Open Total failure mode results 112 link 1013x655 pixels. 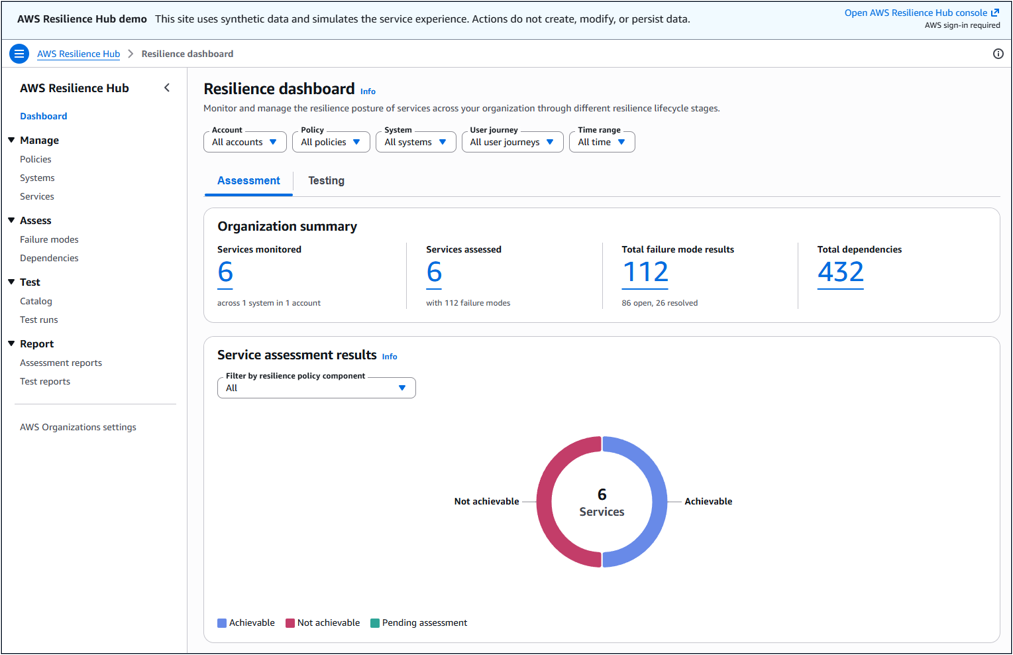pyautogui.click(x=645, y=272)
